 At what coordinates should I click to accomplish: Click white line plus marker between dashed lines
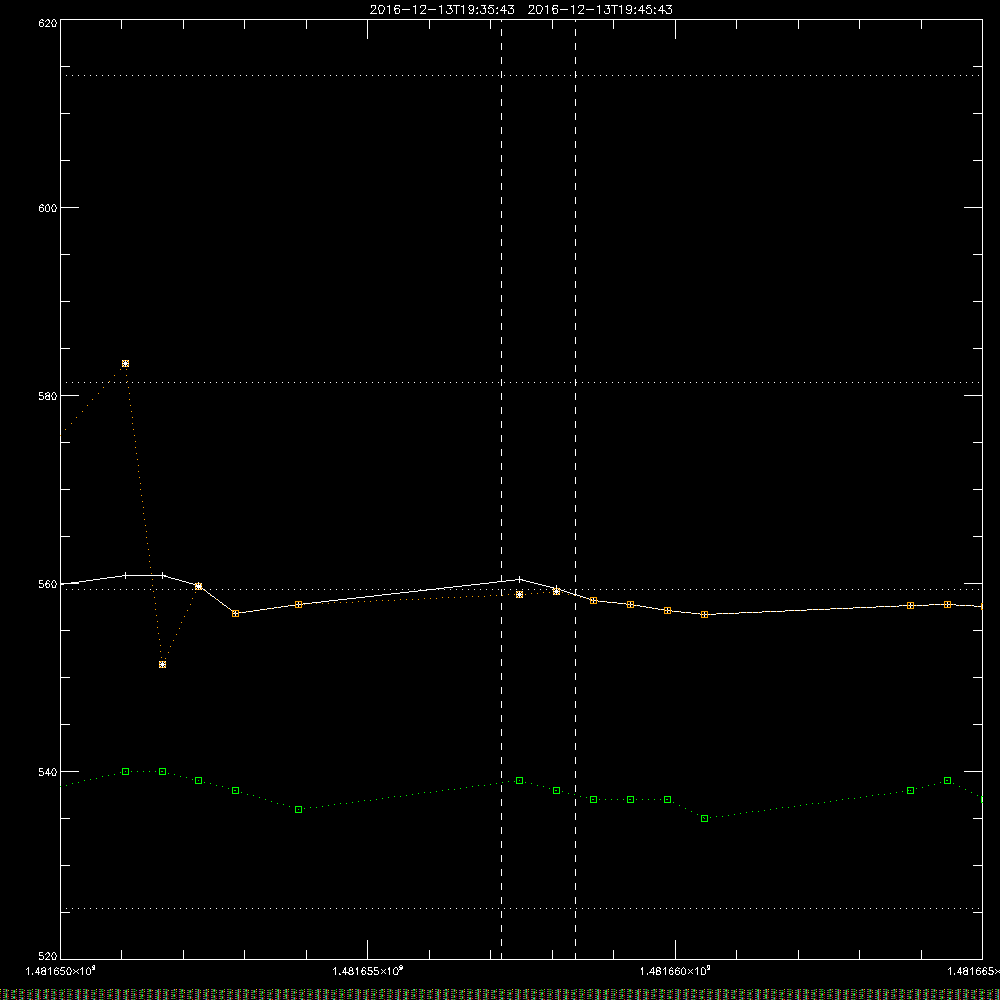(520, 579)
